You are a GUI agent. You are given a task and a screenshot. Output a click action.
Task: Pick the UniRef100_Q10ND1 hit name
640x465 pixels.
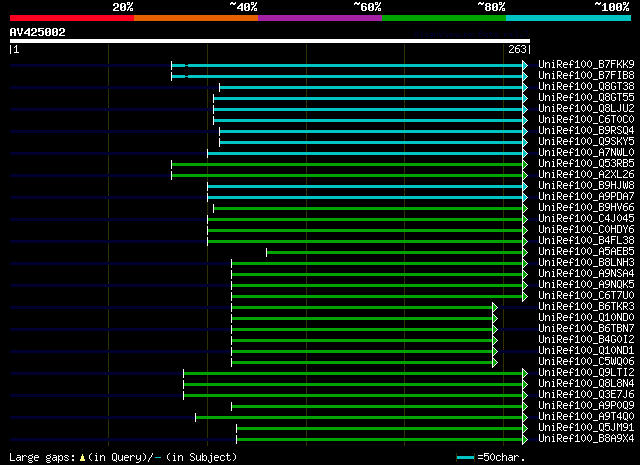(586, 351)
